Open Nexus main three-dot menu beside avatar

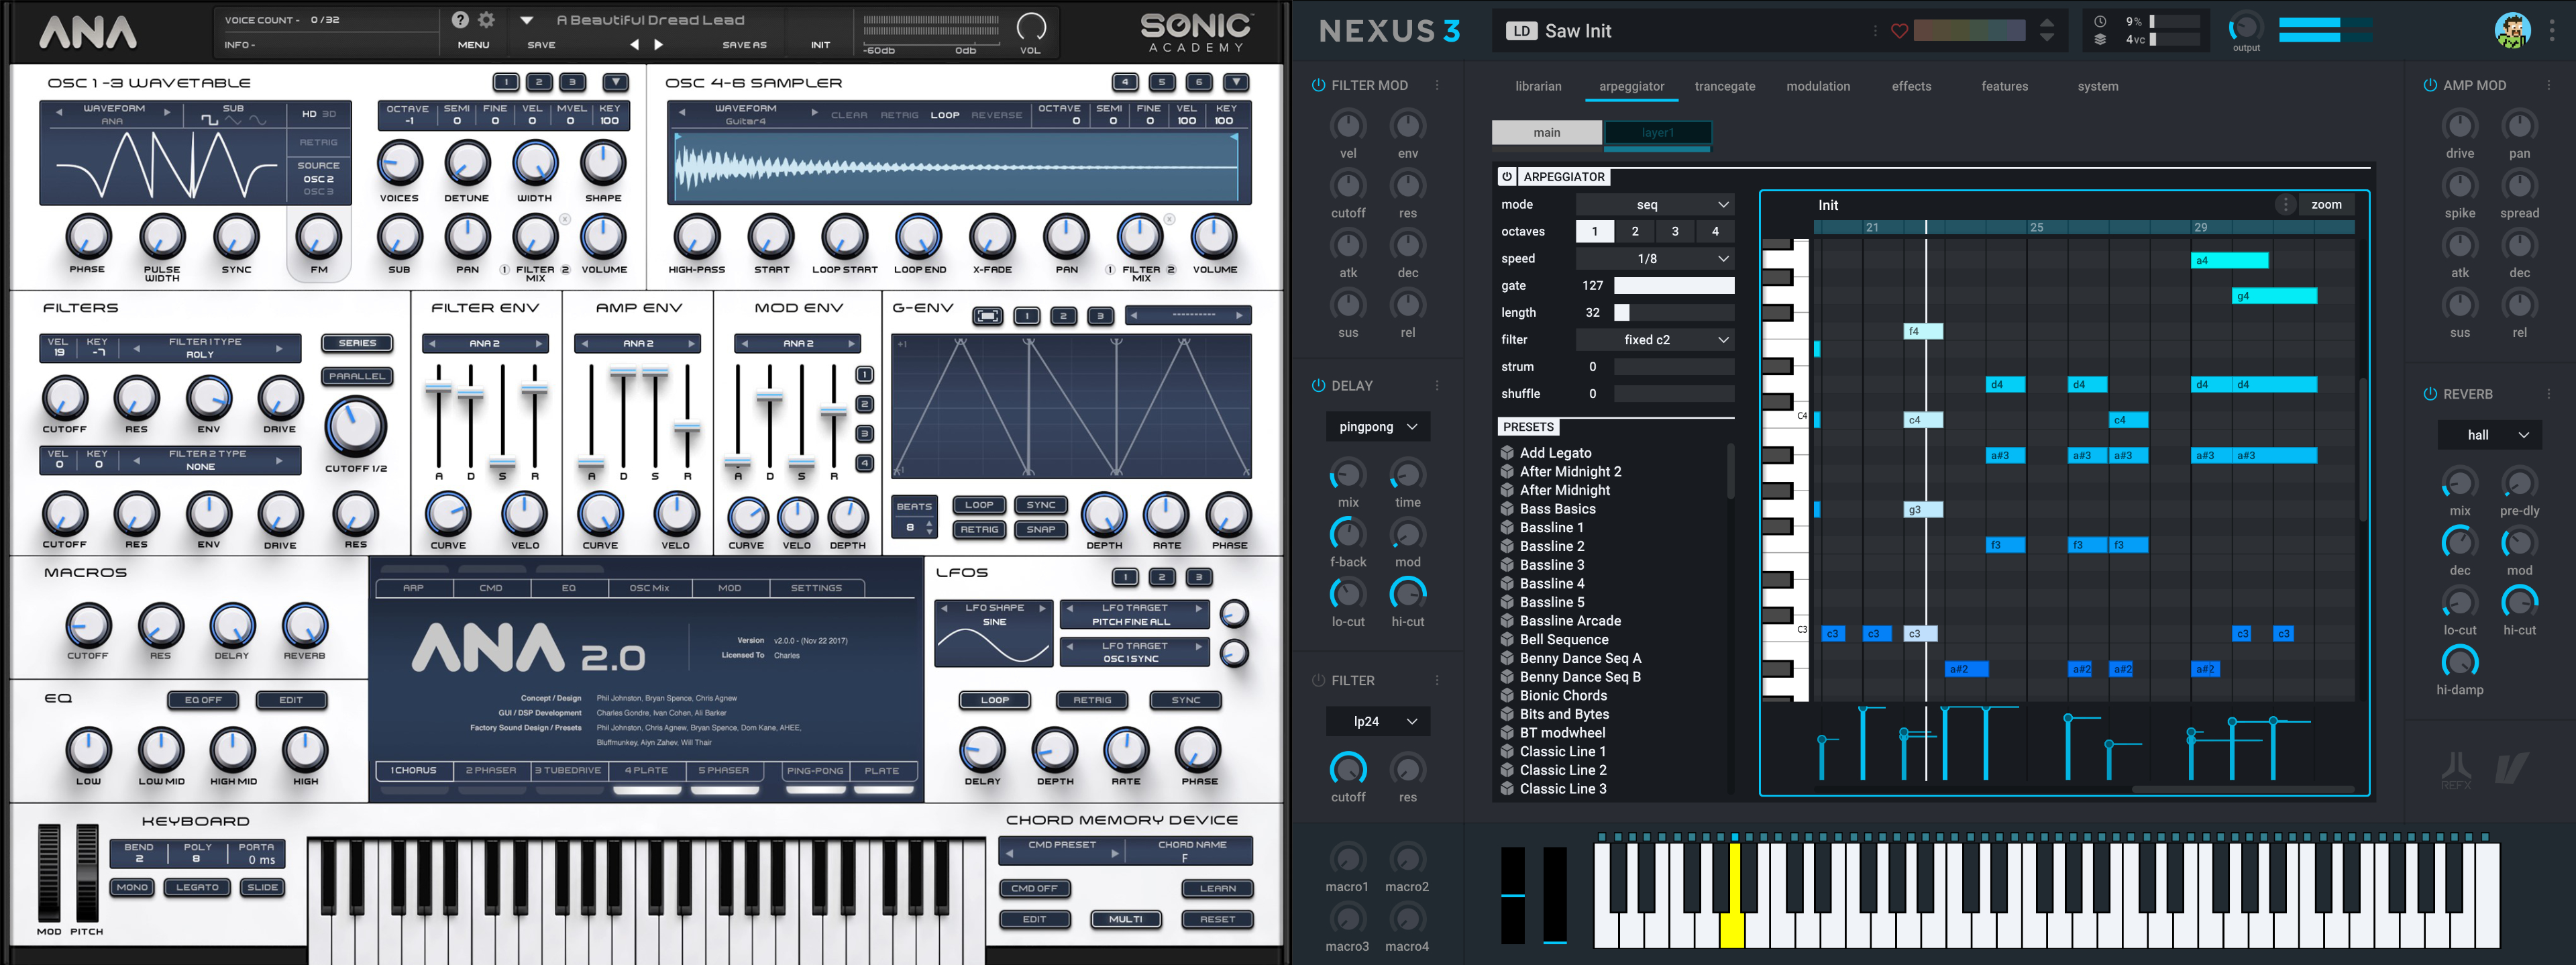[2551, 31]
